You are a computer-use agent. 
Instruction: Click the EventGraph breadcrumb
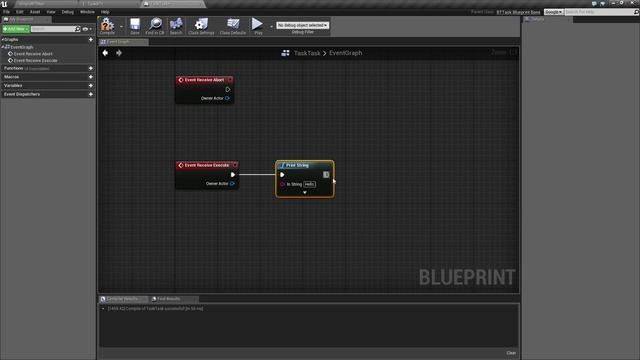(345, 53)
